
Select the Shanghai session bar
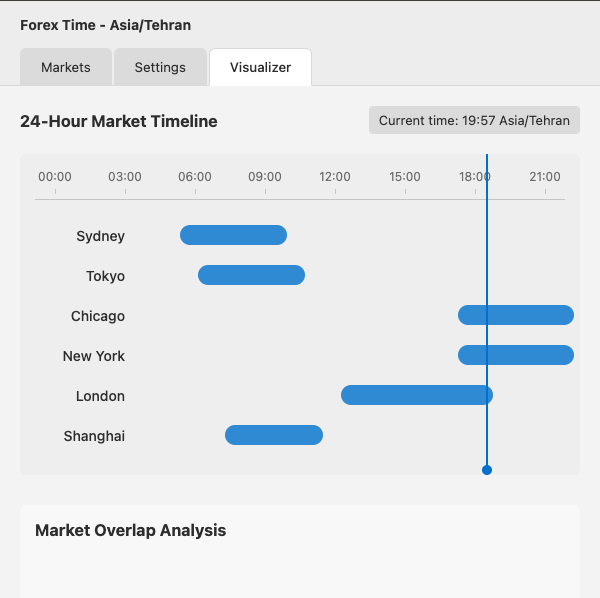coord(273,435)
